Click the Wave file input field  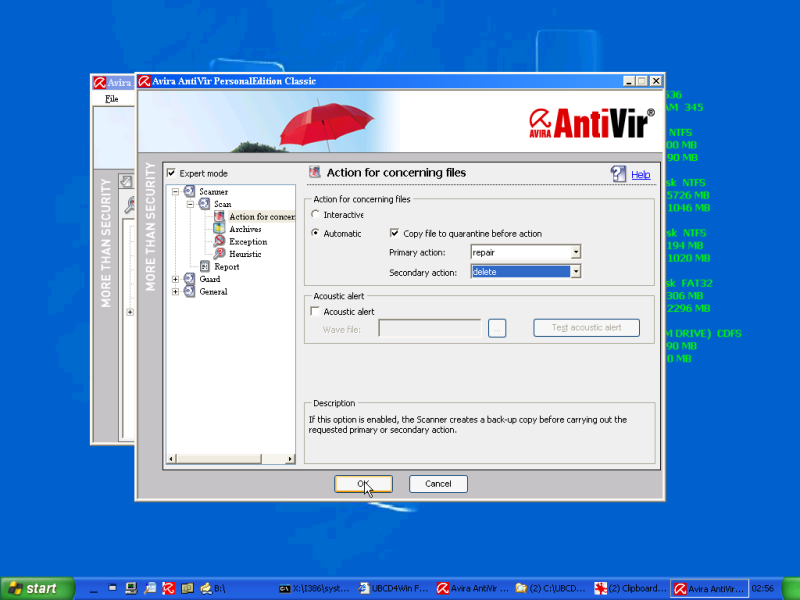(x=430, y=328)
